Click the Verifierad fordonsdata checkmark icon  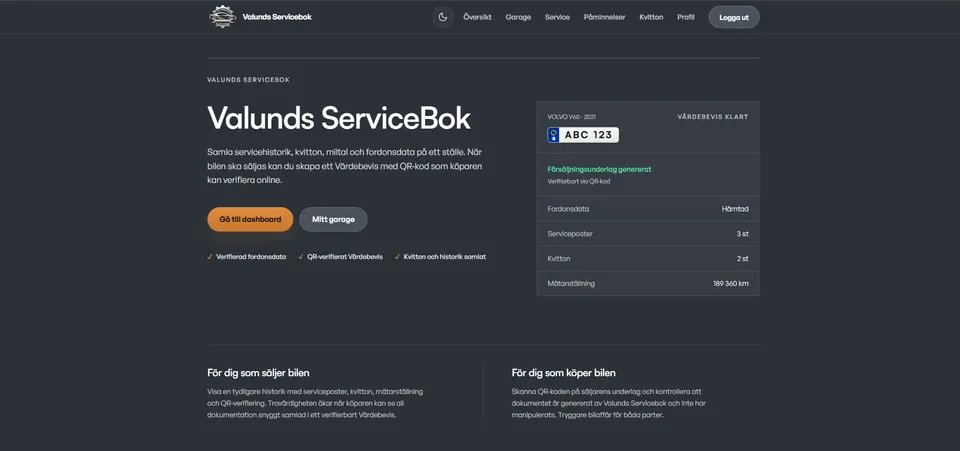tap(210, 257)
